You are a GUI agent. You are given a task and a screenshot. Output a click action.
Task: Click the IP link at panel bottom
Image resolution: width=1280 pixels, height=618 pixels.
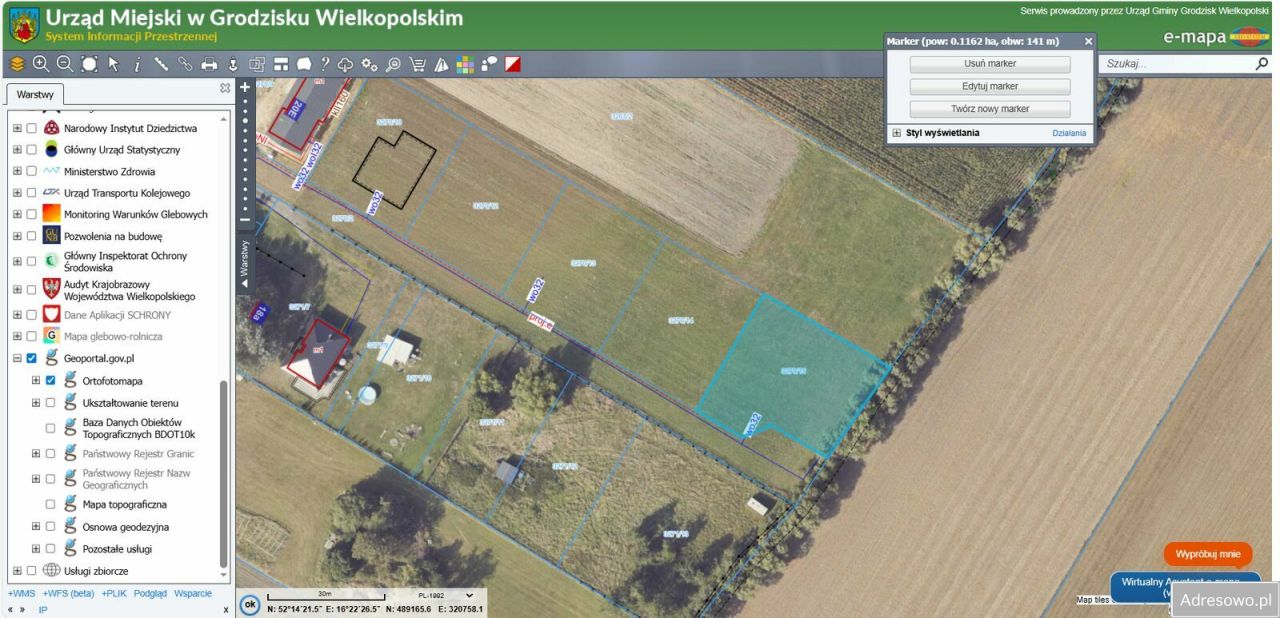tap(43, 609)
